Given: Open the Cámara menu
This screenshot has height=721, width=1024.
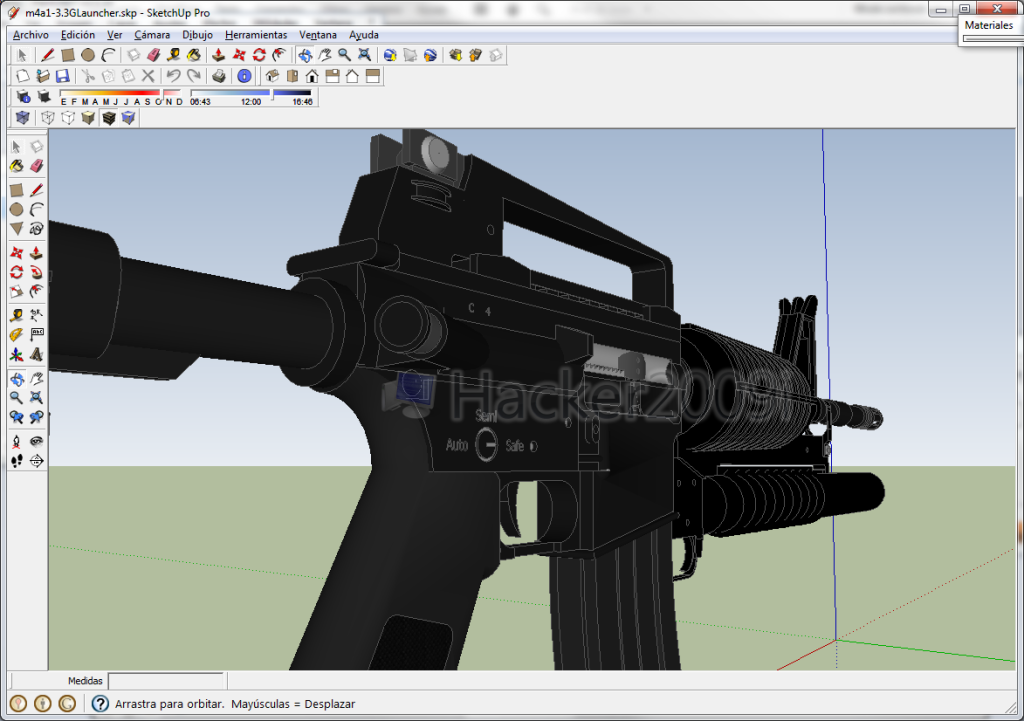Looking at the screenshot, I should [152, 35].
